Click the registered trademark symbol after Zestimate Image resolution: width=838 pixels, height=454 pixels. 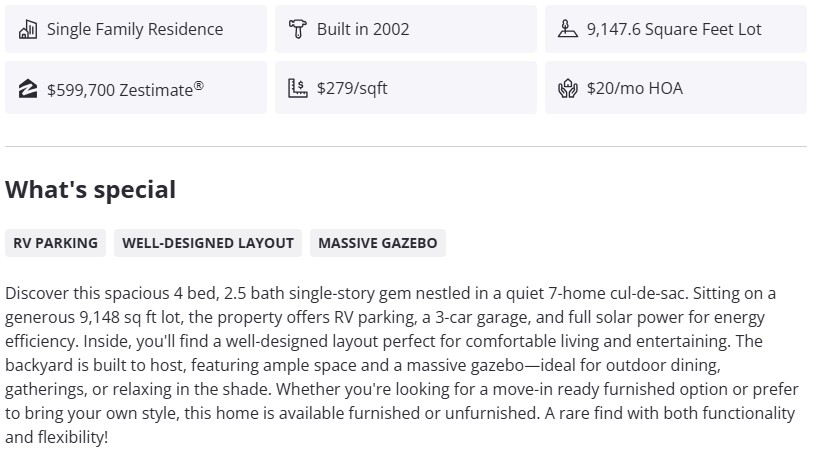coord(199,85)
